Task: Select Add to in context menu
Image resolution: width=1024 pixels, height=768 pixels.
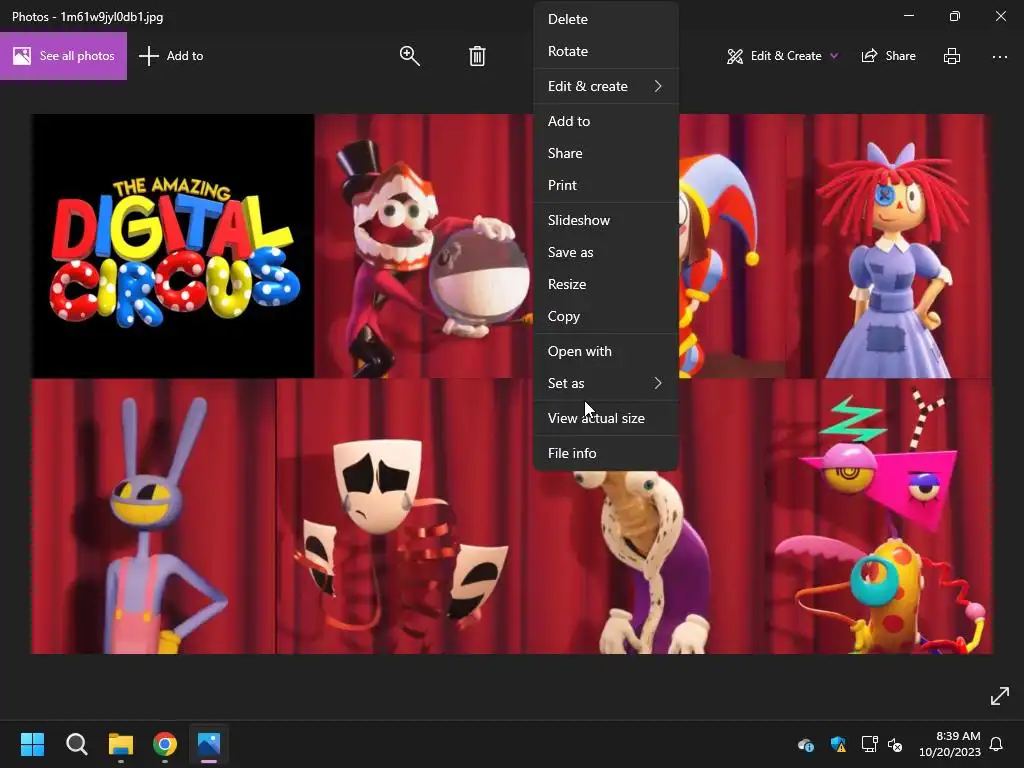Action: click(x=605, y=121)
